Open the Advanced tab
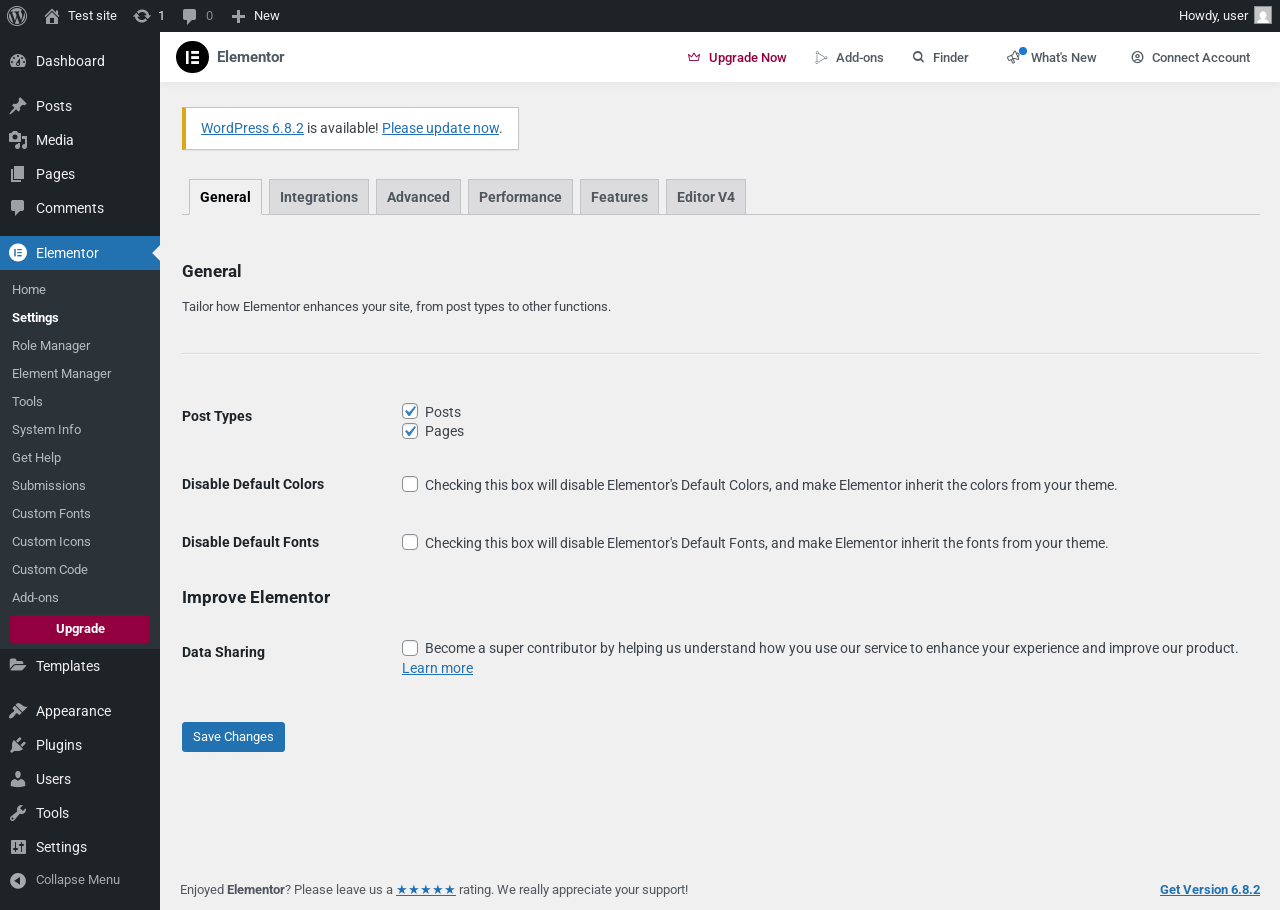The image size is (1280, 910). pyautogui.click(x=418, y=197)
